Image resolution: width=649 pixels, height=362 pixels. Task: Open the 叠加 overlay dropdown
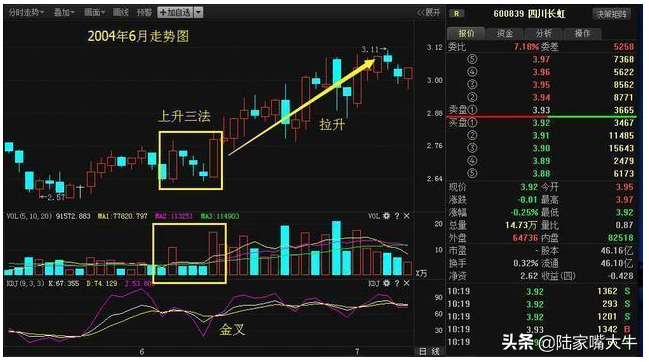(x=64, y=12)
